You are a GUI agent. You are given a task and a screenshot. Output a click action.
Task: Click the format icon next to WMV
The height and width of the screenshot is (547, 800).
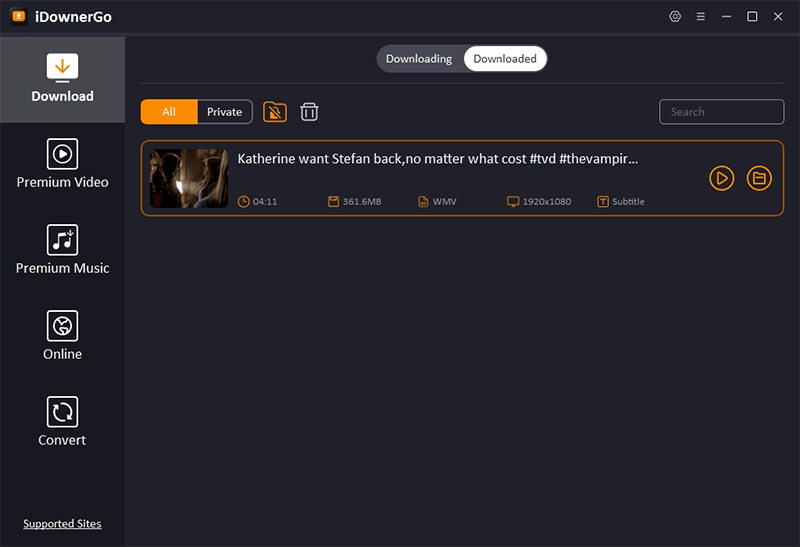coord(423,202)
